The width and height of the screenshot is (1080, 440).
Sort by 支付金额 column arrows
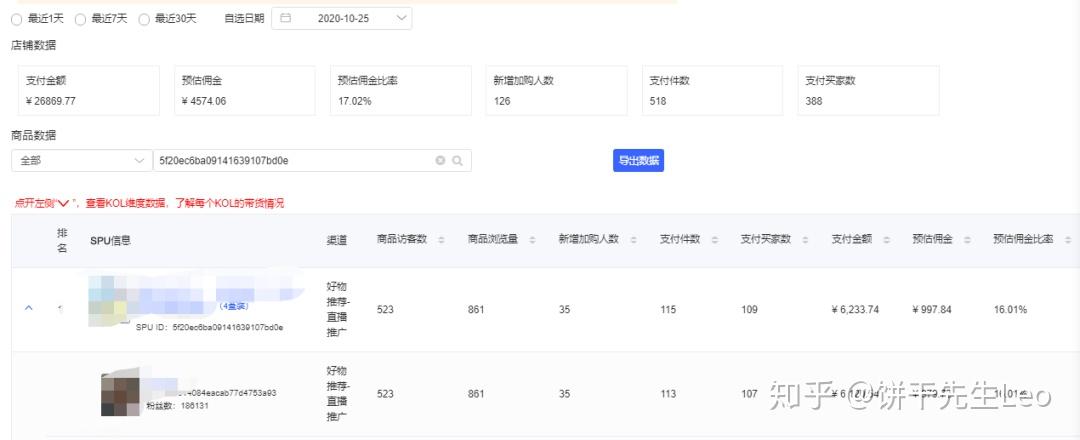[x=886, y=240]
